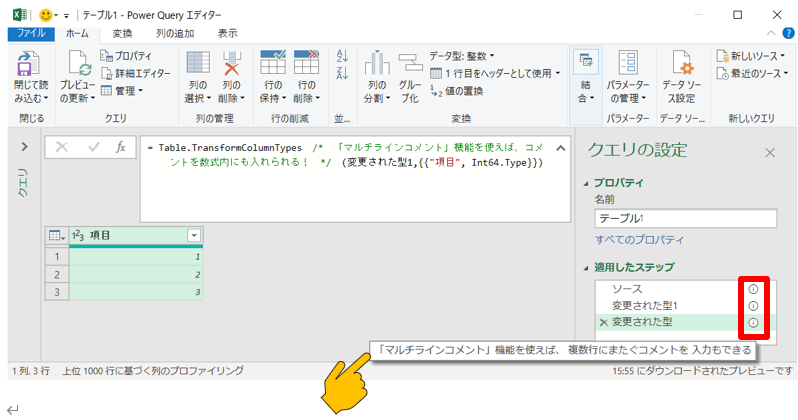798x420 pixels.
Task: Click 列の選択 (Choose Columns) icon
Action: [198, 63]
